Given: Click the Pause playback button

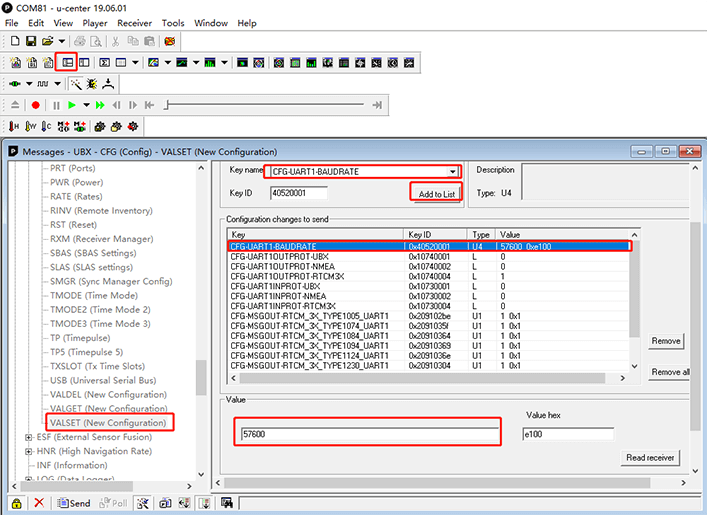Looking at the screenshot, I should (x=56, y=105).
